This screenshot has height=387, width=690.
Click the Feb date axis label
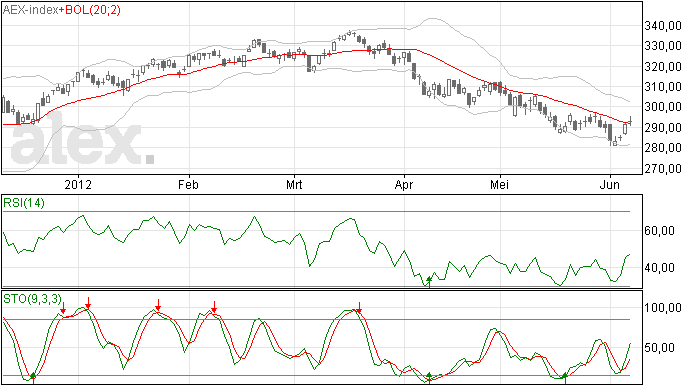point(188,184)
